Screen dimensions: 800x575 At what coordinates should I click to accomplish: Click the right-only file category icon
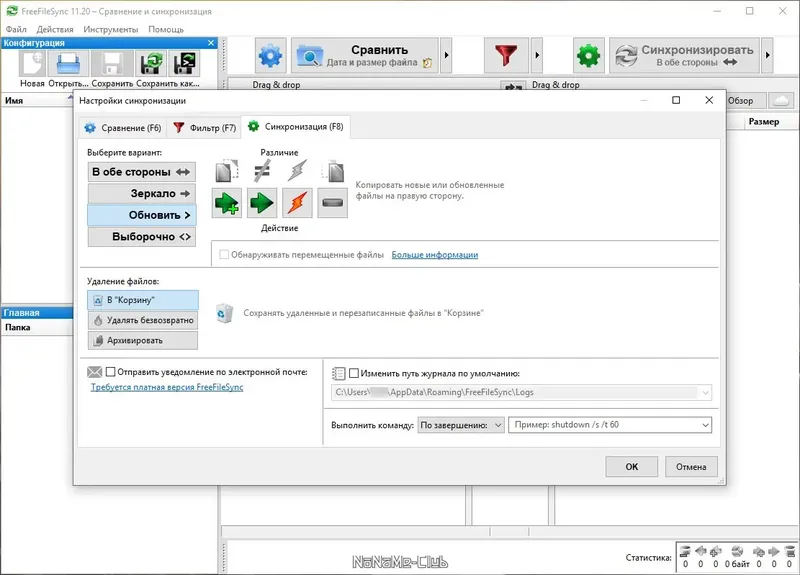coord(333,171)
